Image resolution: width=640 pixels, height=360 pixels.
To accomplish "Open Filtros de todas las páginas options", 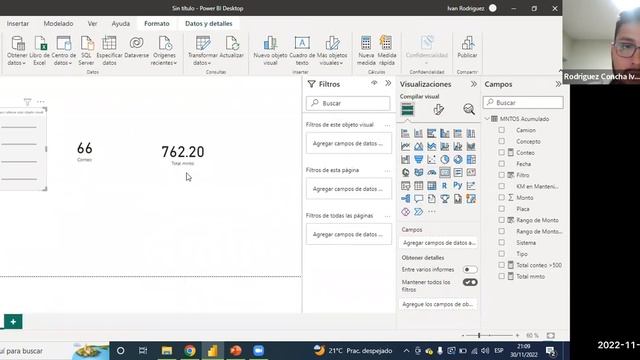I will pos(387,216).
